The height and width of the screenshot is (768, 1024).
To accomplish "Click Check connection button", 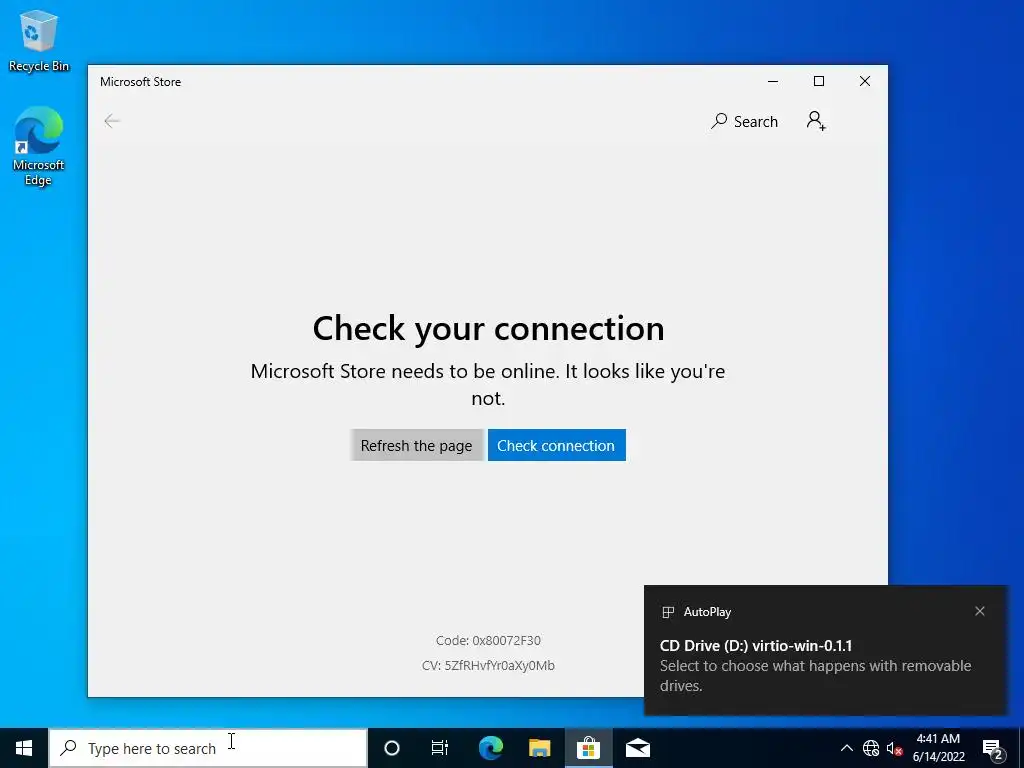I will [556, 445].
